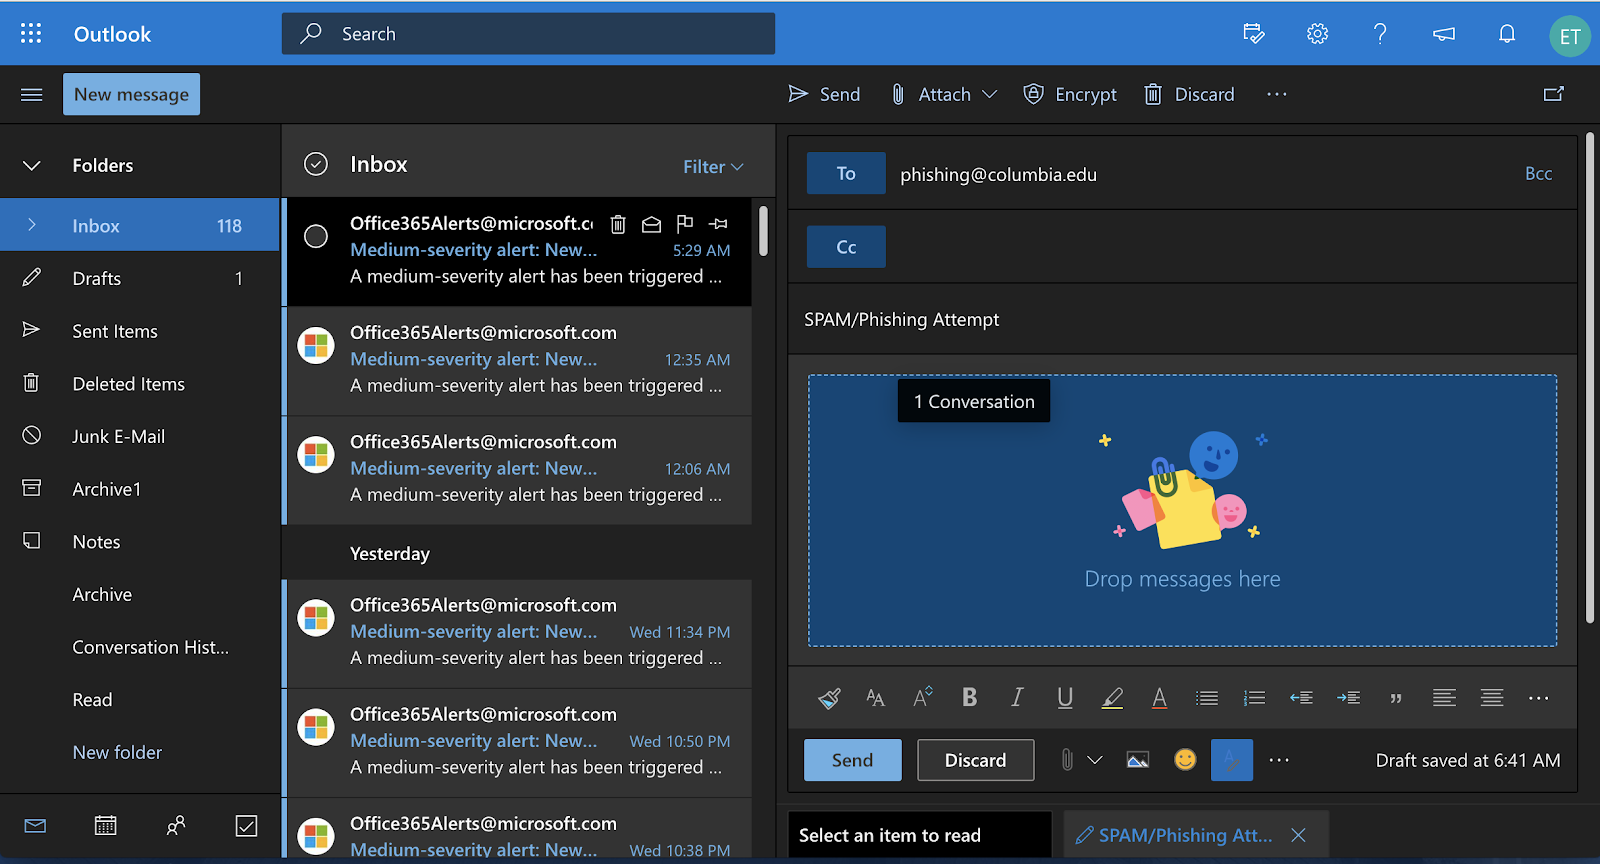Pin the 5:29 AM alert message
The width and height of the screenshot is (1600, 864).
(718, 224)
